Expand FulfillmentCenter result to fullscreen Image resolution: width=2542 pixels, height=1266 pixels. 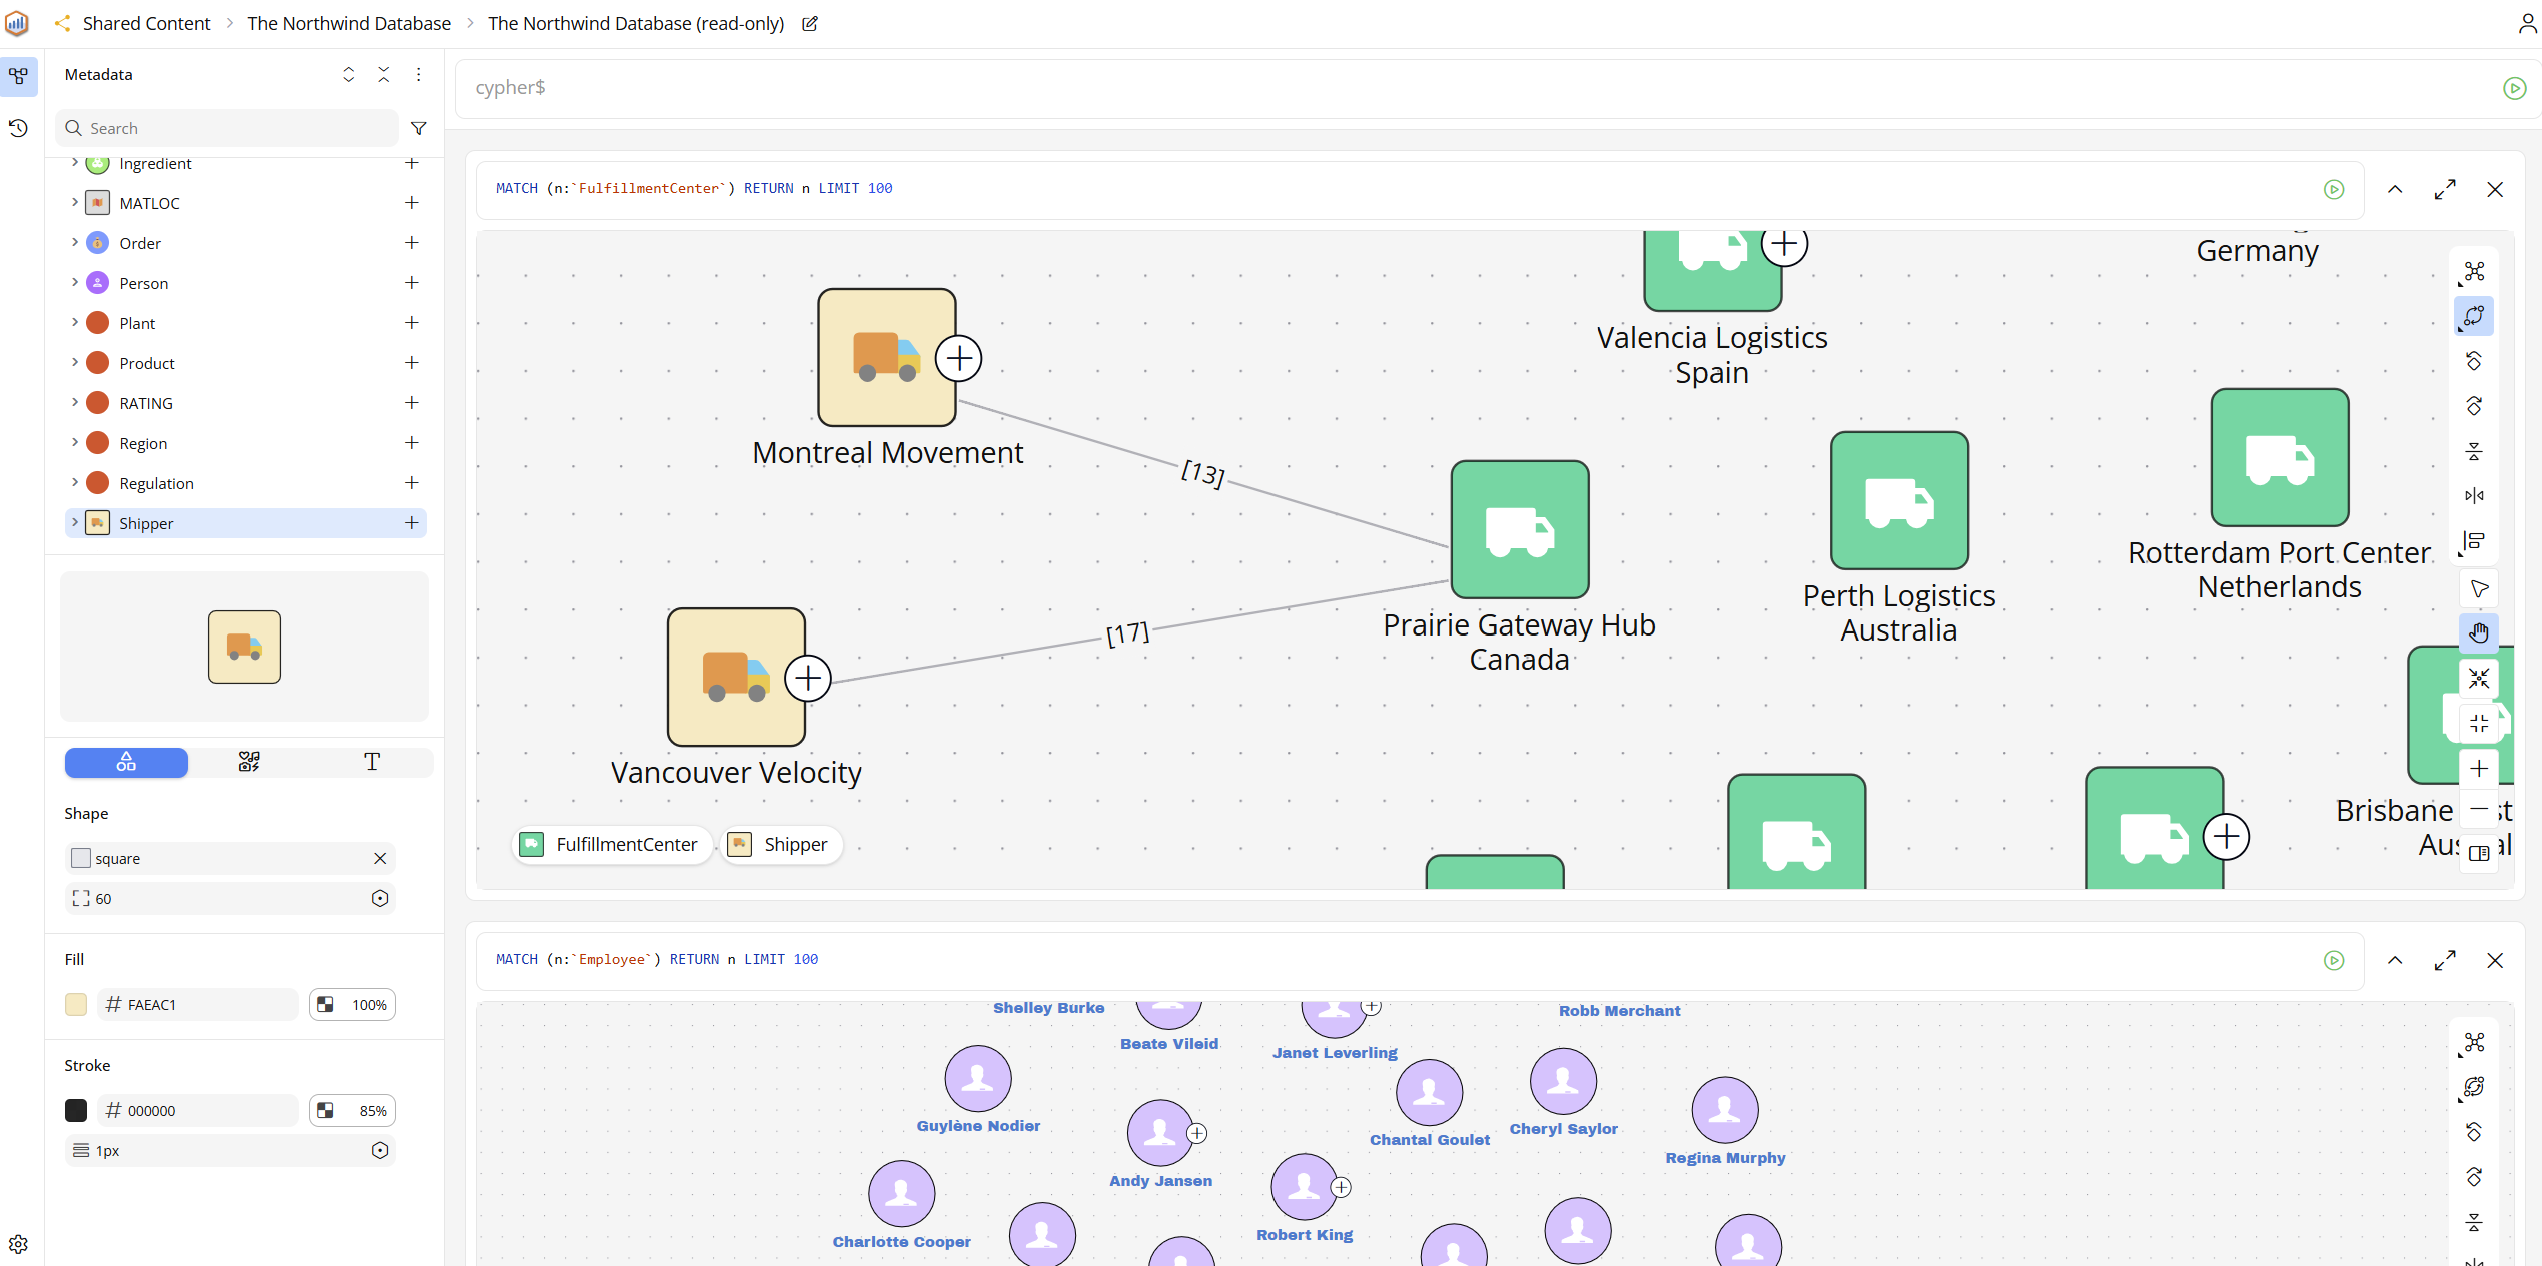2445,189
